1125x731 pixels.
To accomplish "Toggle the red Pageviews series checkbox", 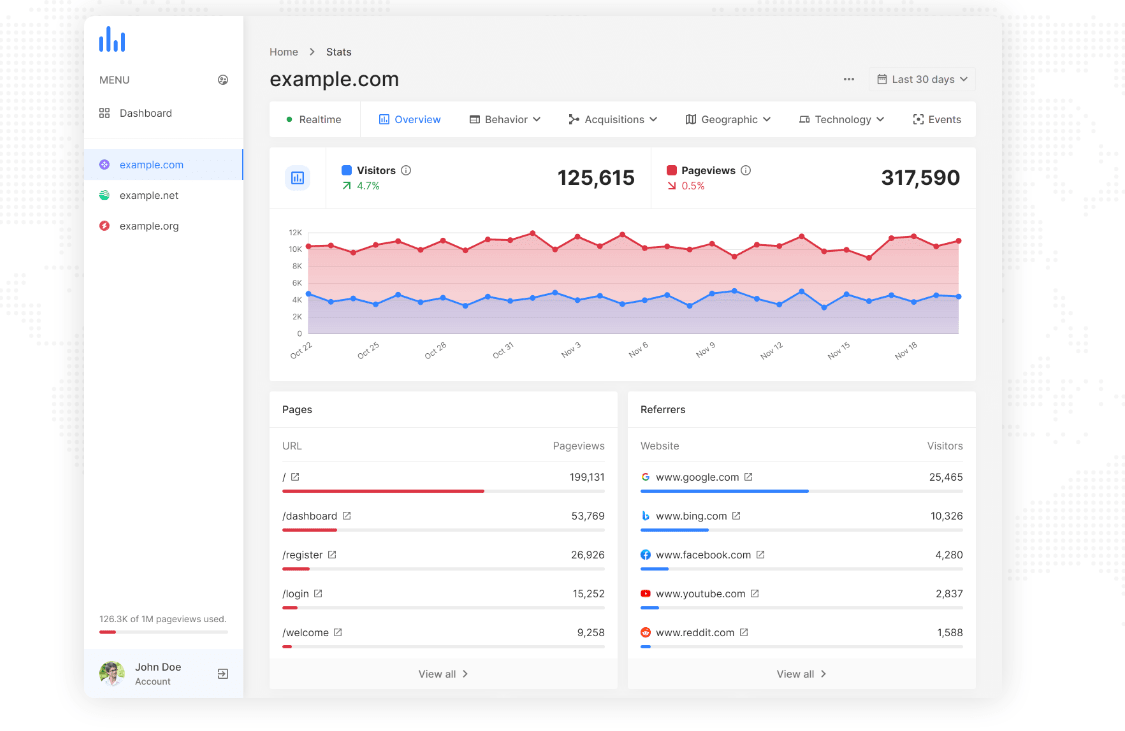I will (672, 171).
